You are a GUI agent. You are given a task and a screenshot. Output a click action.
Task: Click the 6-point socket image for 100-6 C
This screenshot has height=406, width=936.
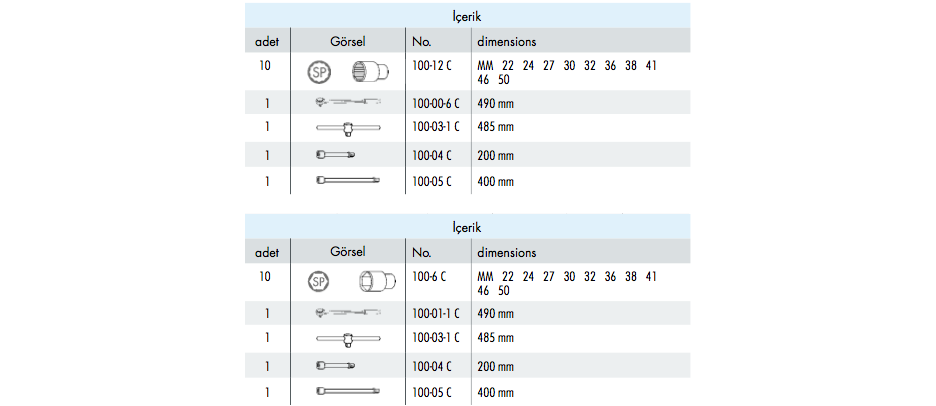[377, 280]
